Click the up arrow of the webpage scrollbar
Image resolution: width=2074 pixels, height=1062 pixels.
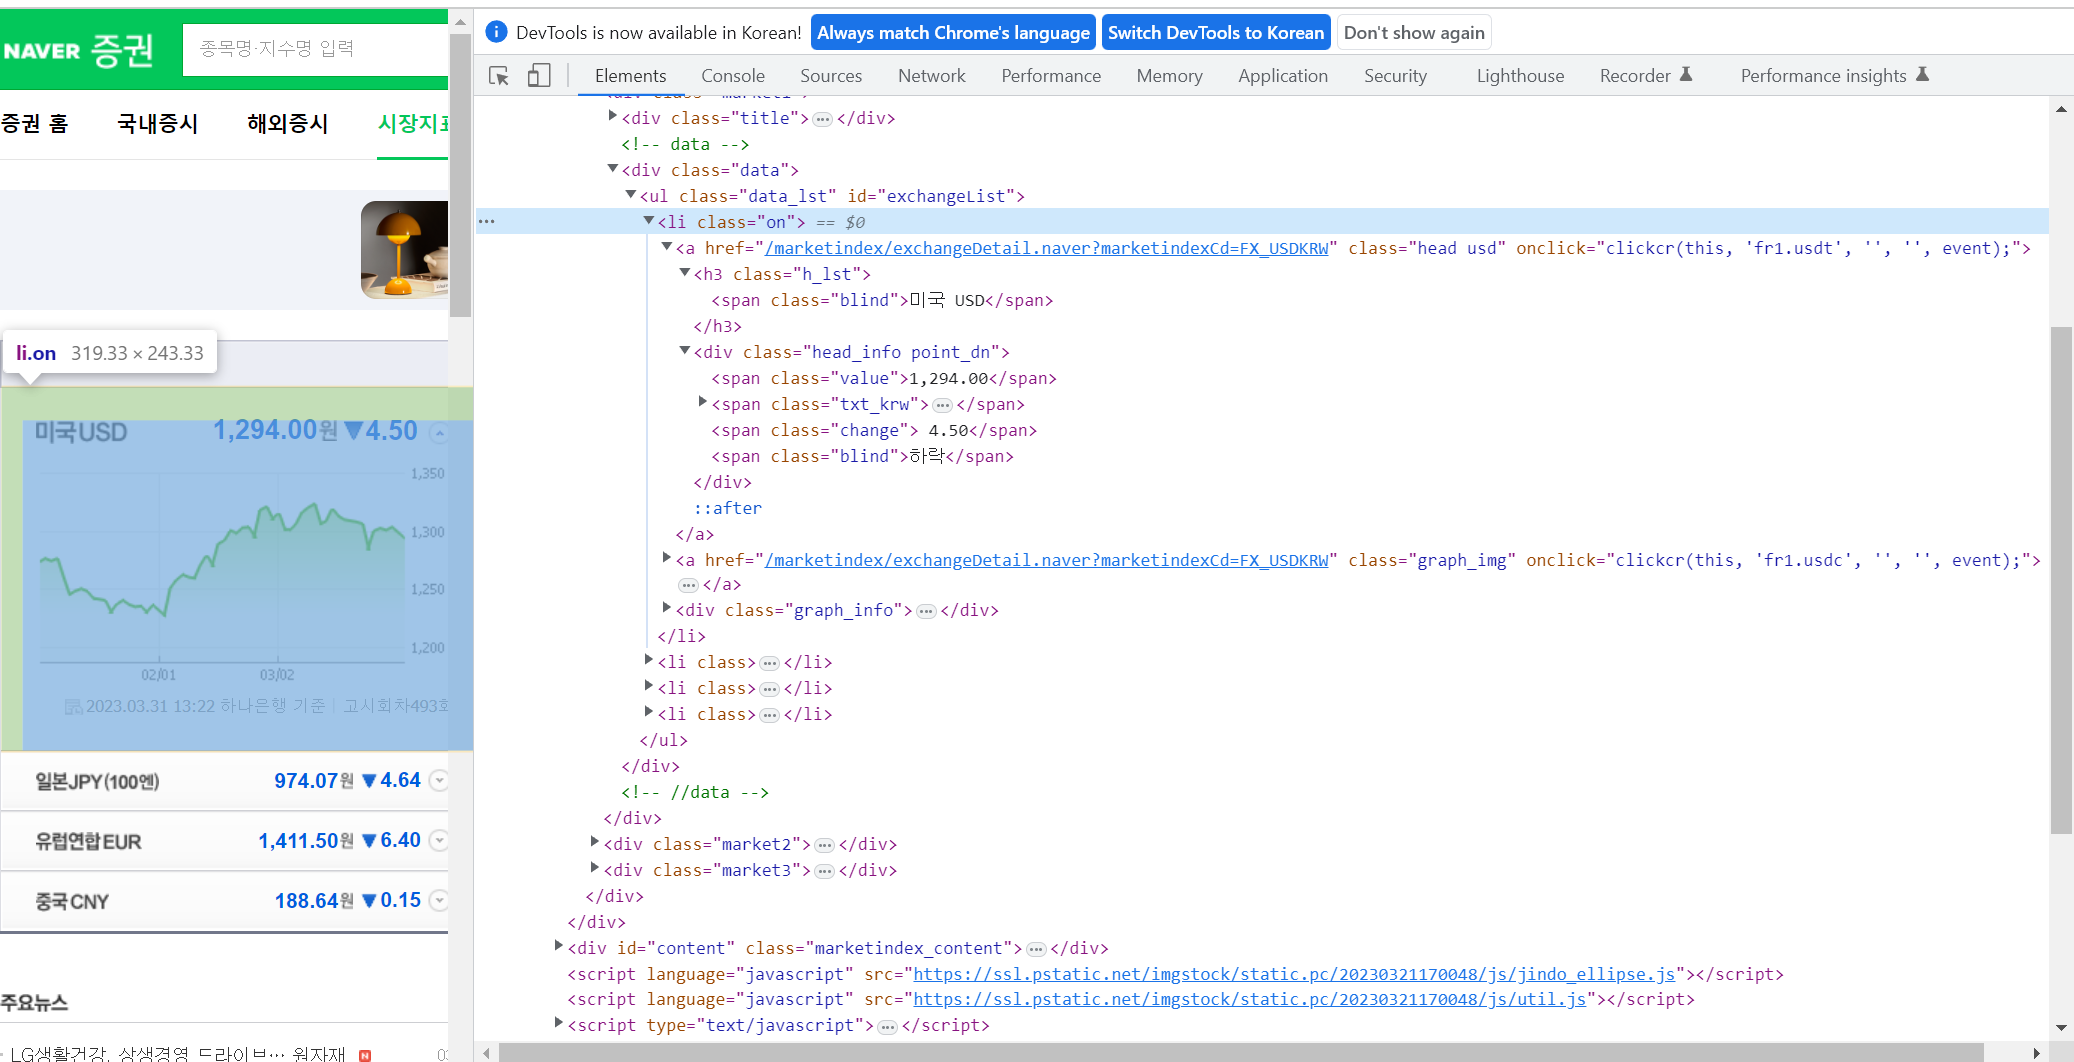460,21
